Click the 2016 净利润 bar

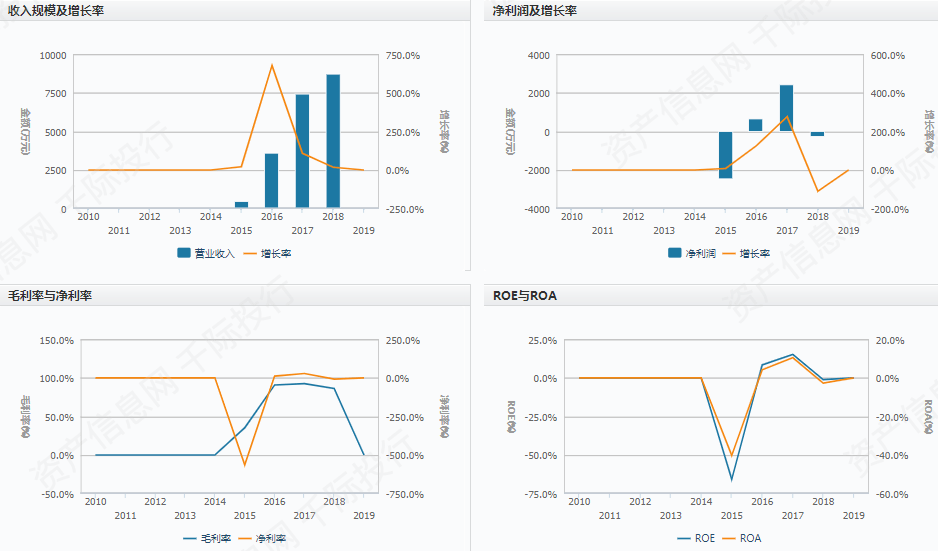(x=756, y=125)
